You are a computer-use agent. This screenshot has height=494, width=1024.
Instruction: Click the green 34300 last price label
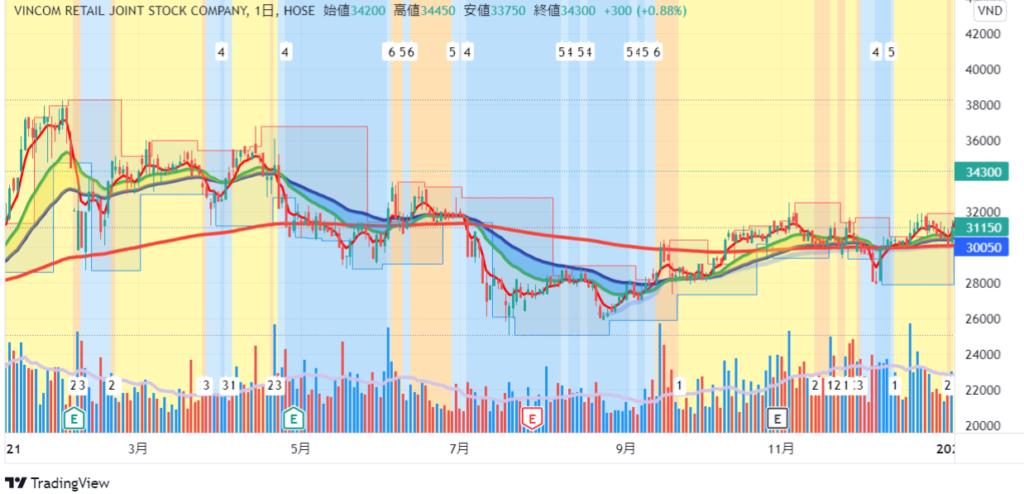(x=982, y=172)
